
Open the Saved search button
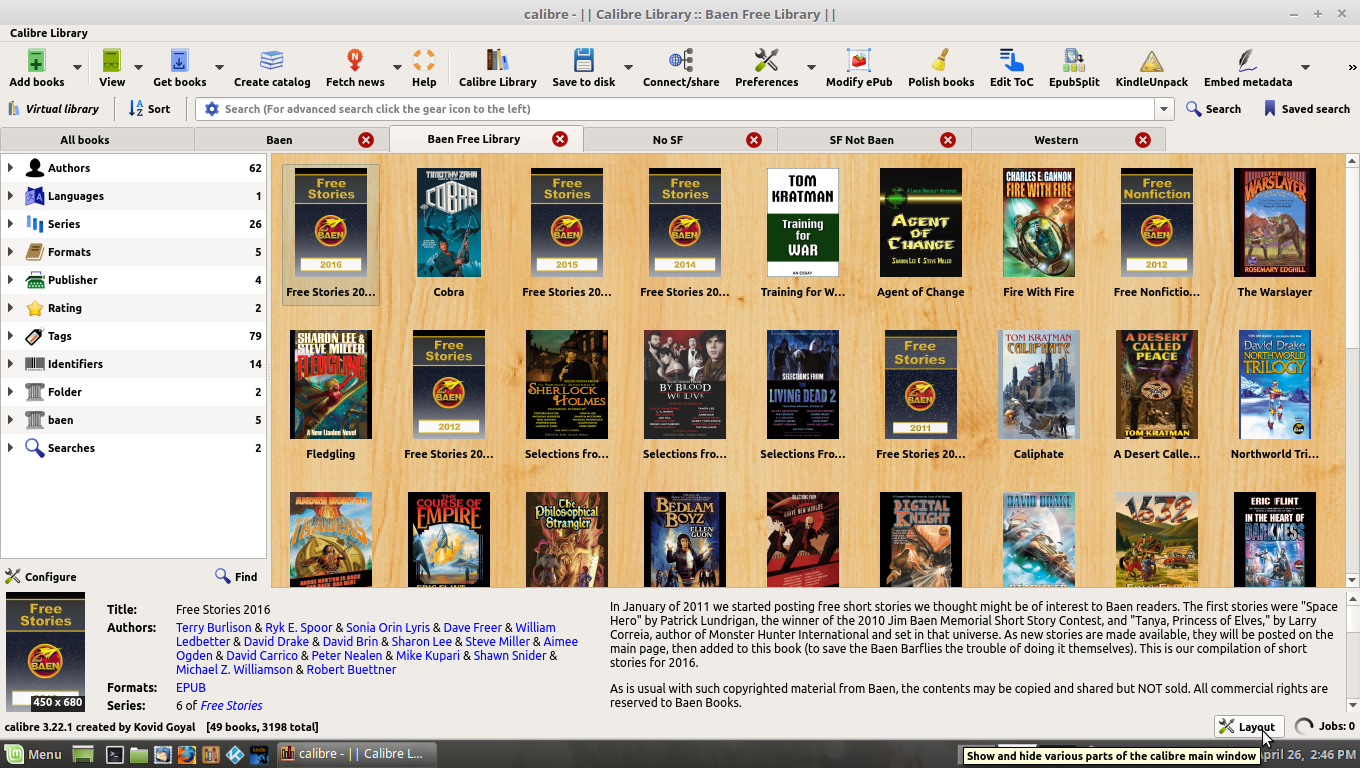tap(1306, 109)
